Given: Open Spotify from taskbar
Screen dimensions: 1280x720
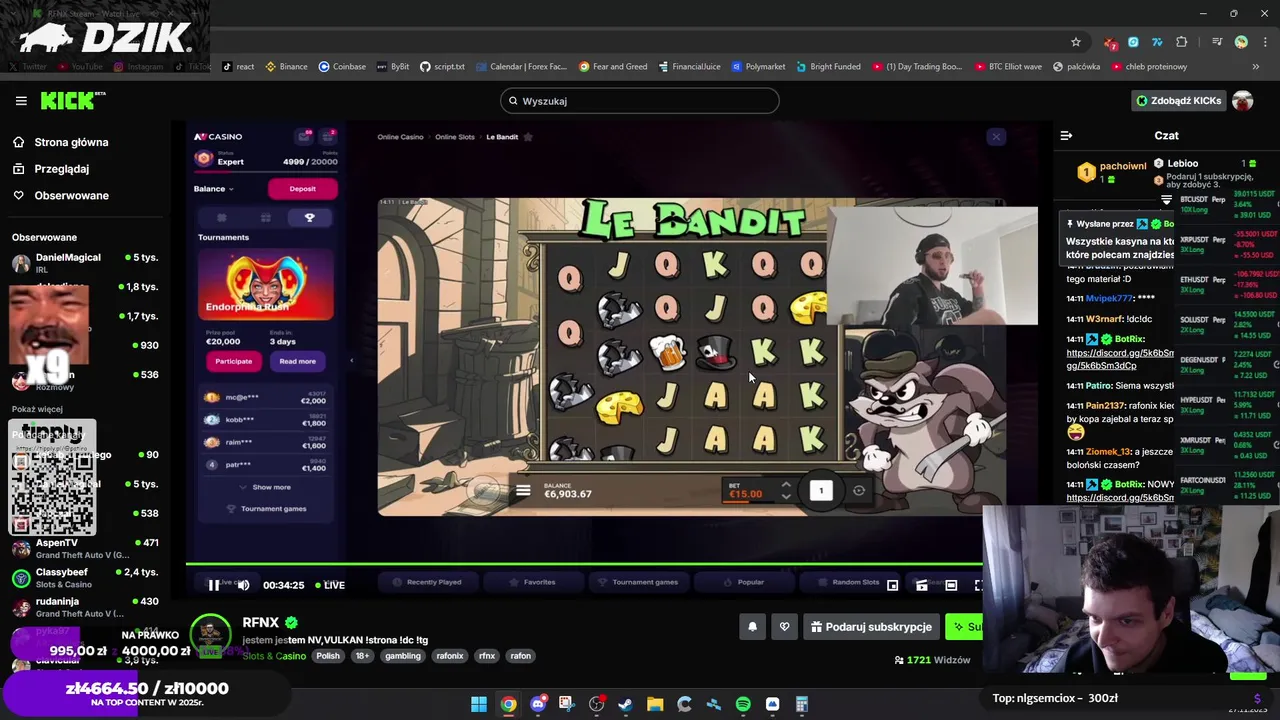Looking at the screenshot, I should point(743,705).
